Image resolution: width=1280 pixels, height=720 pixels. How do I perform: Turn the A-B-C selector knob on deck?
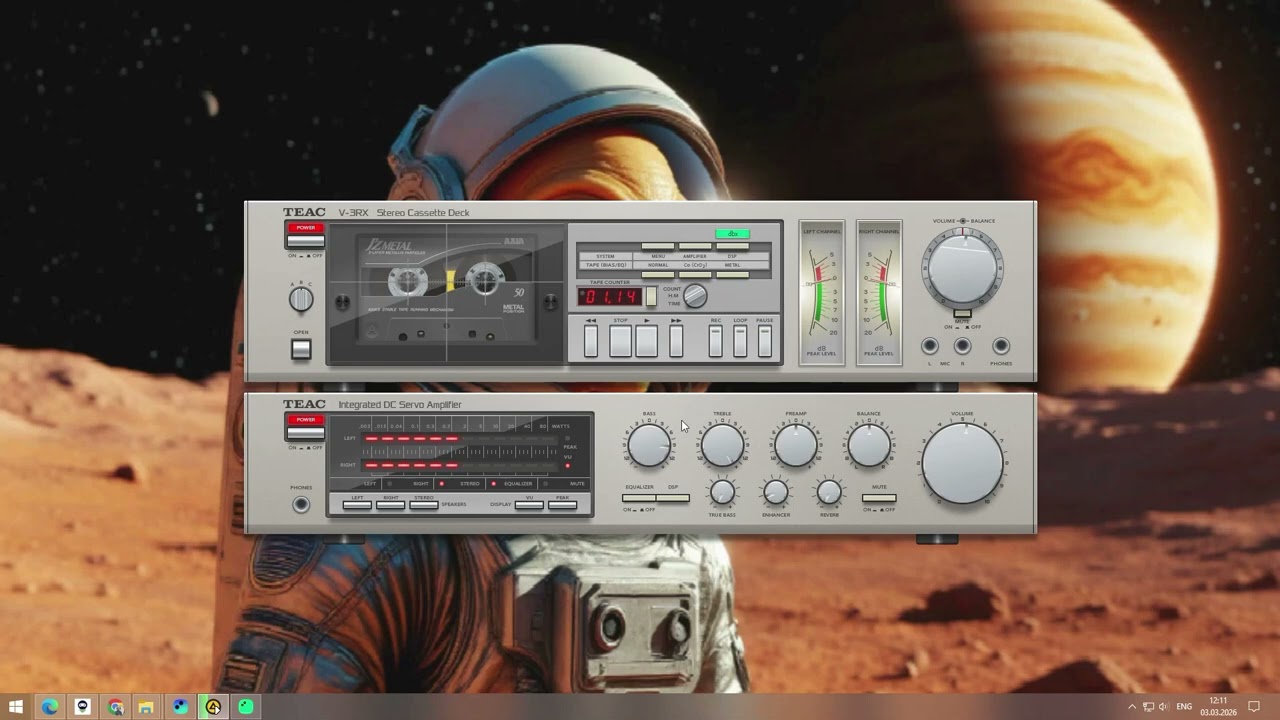pos(301,298)
